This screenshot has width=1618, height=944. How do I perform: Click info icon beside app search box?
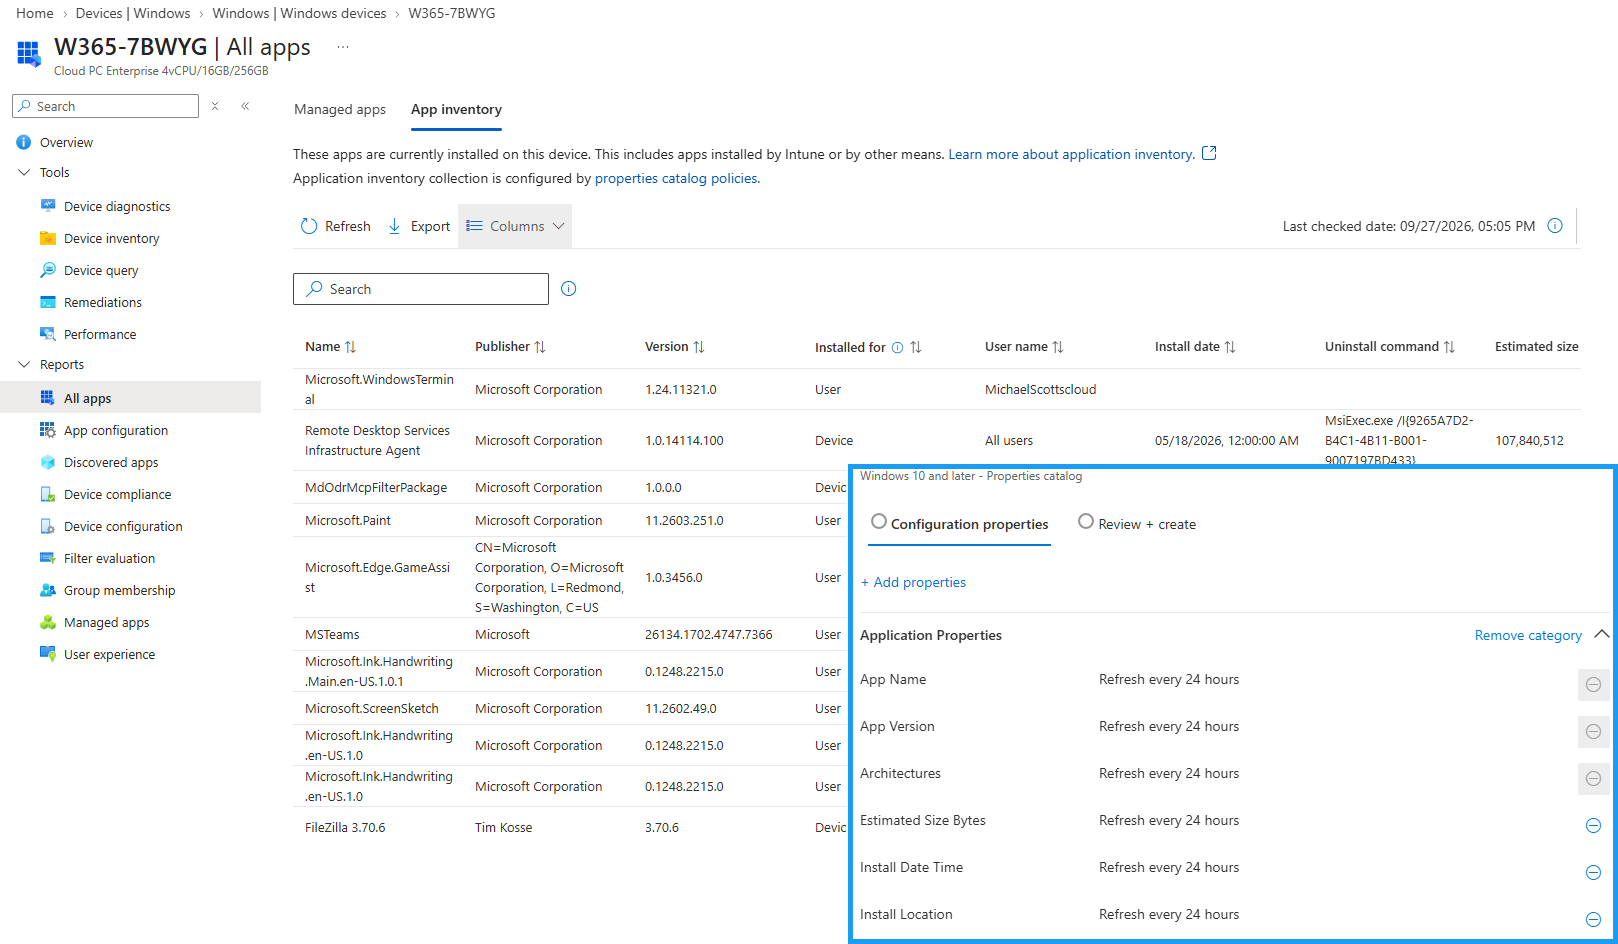[x=569, y=289]
